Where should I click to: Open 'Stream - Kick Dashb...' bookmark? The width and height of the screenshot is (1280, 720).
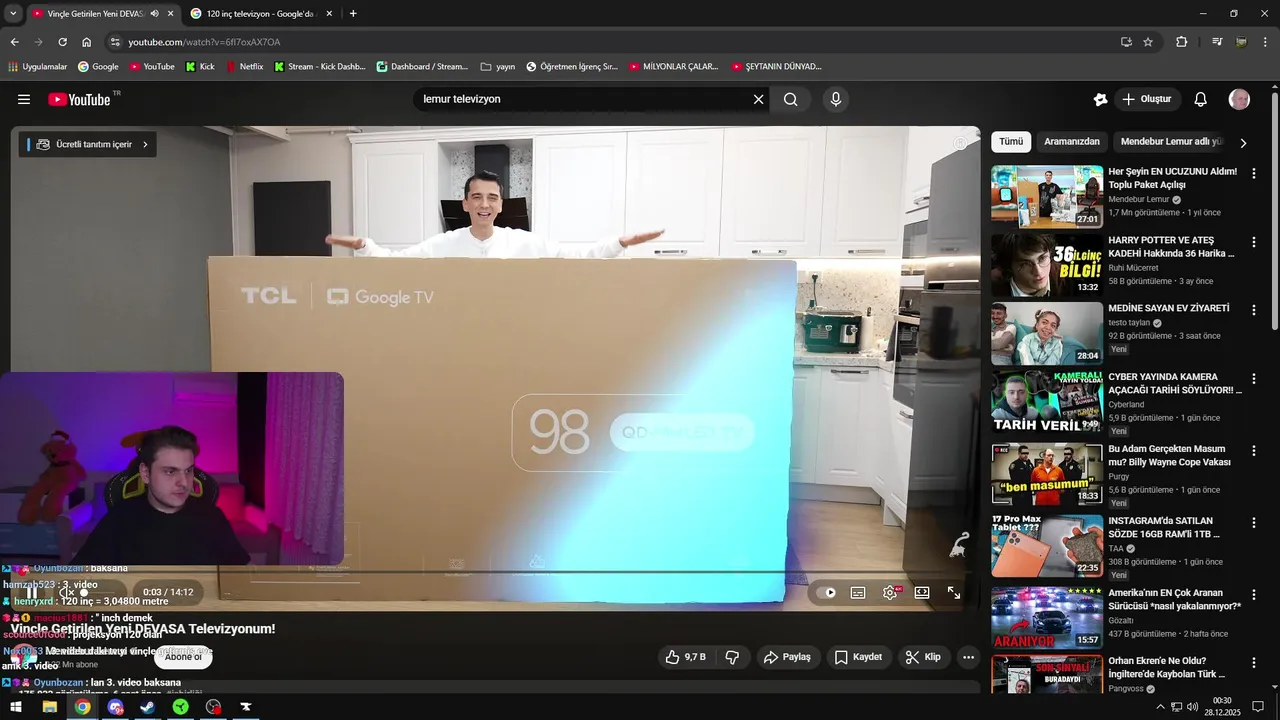click(x=319, y=67)
